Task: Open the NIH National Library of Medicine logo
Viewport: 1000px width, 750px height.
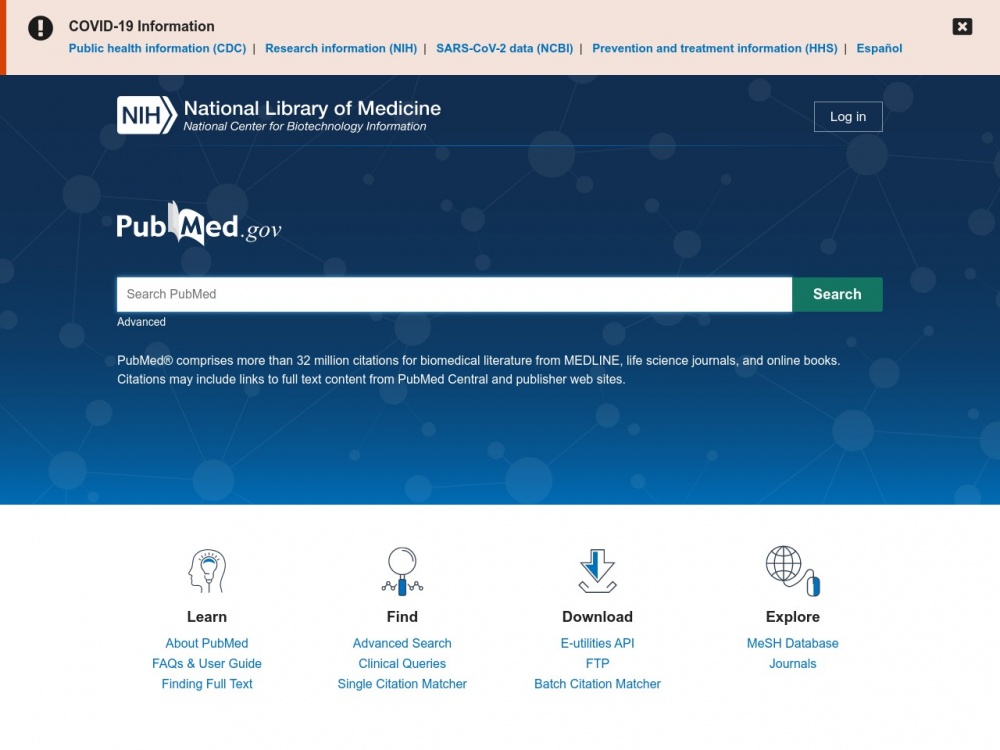Action: click(x=279, y=115)
